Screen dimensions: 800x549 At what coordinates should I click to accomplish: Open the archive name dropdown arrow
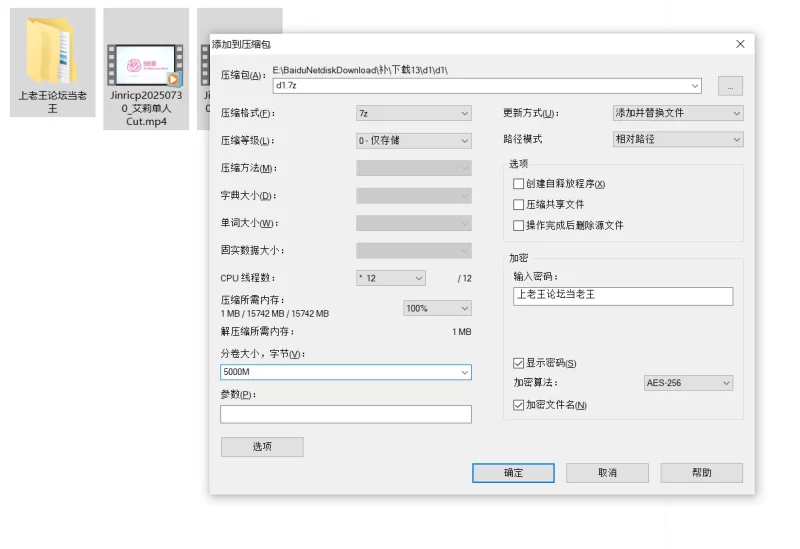(x=694, y=86)
